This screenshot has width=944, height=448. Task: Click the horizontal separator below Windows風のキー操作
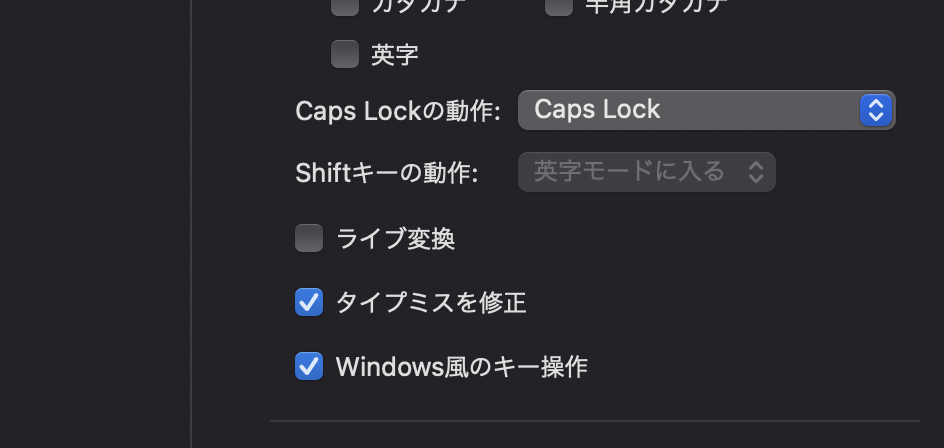click(x=594, y=421)
